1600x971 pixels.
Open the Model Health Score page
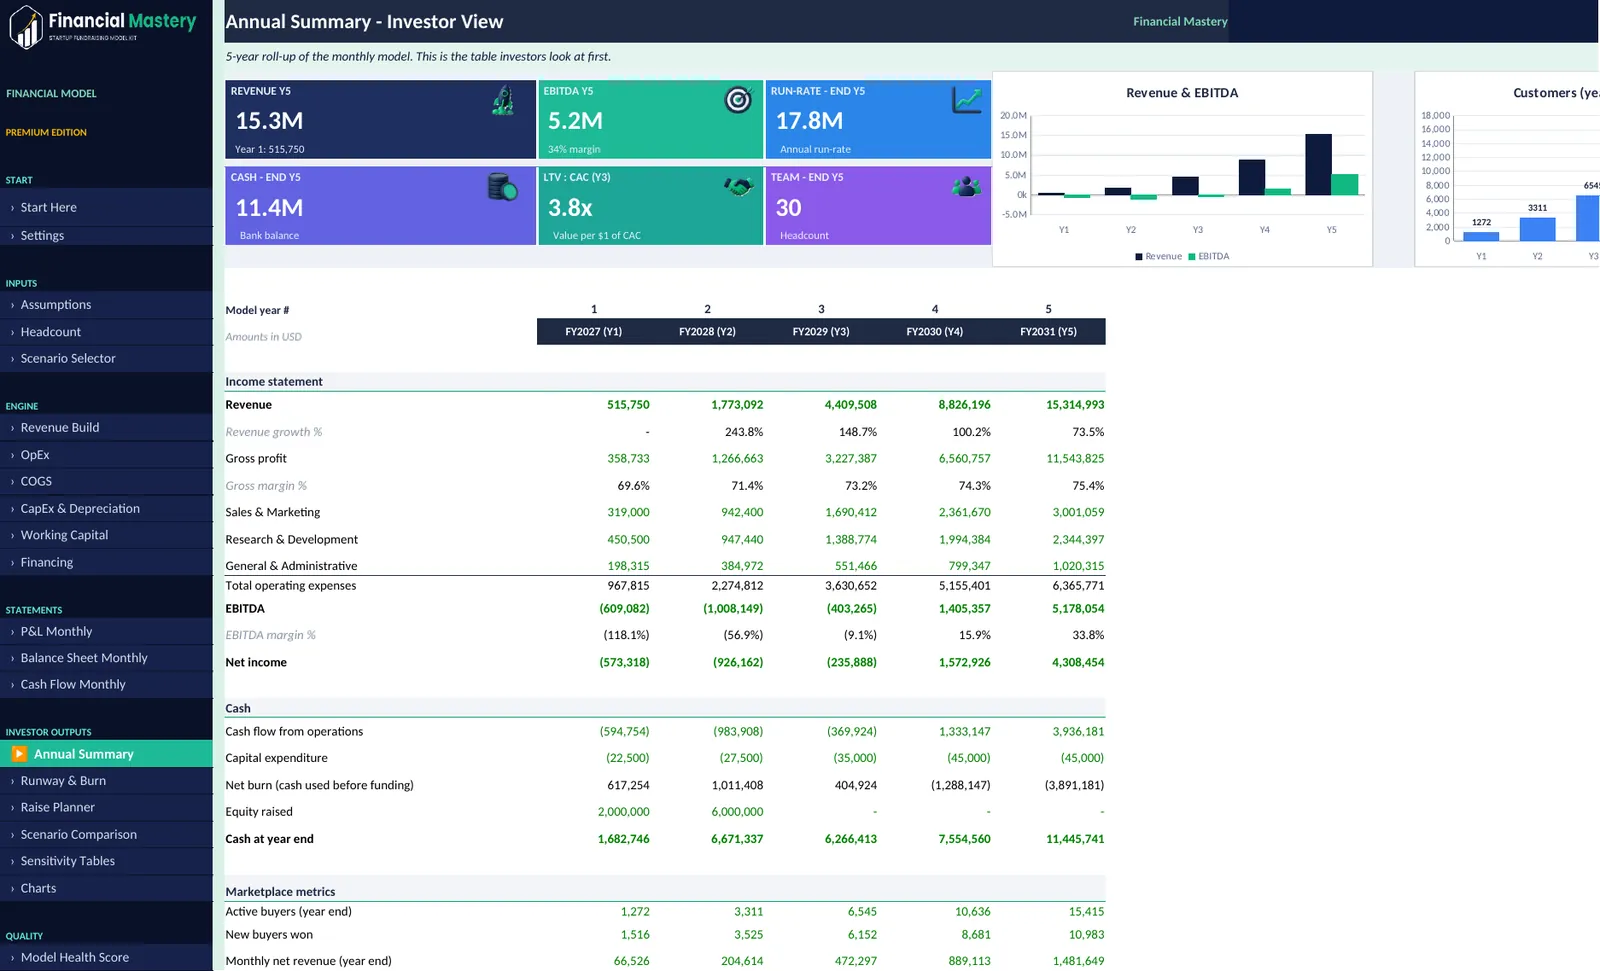click(106, 957)
